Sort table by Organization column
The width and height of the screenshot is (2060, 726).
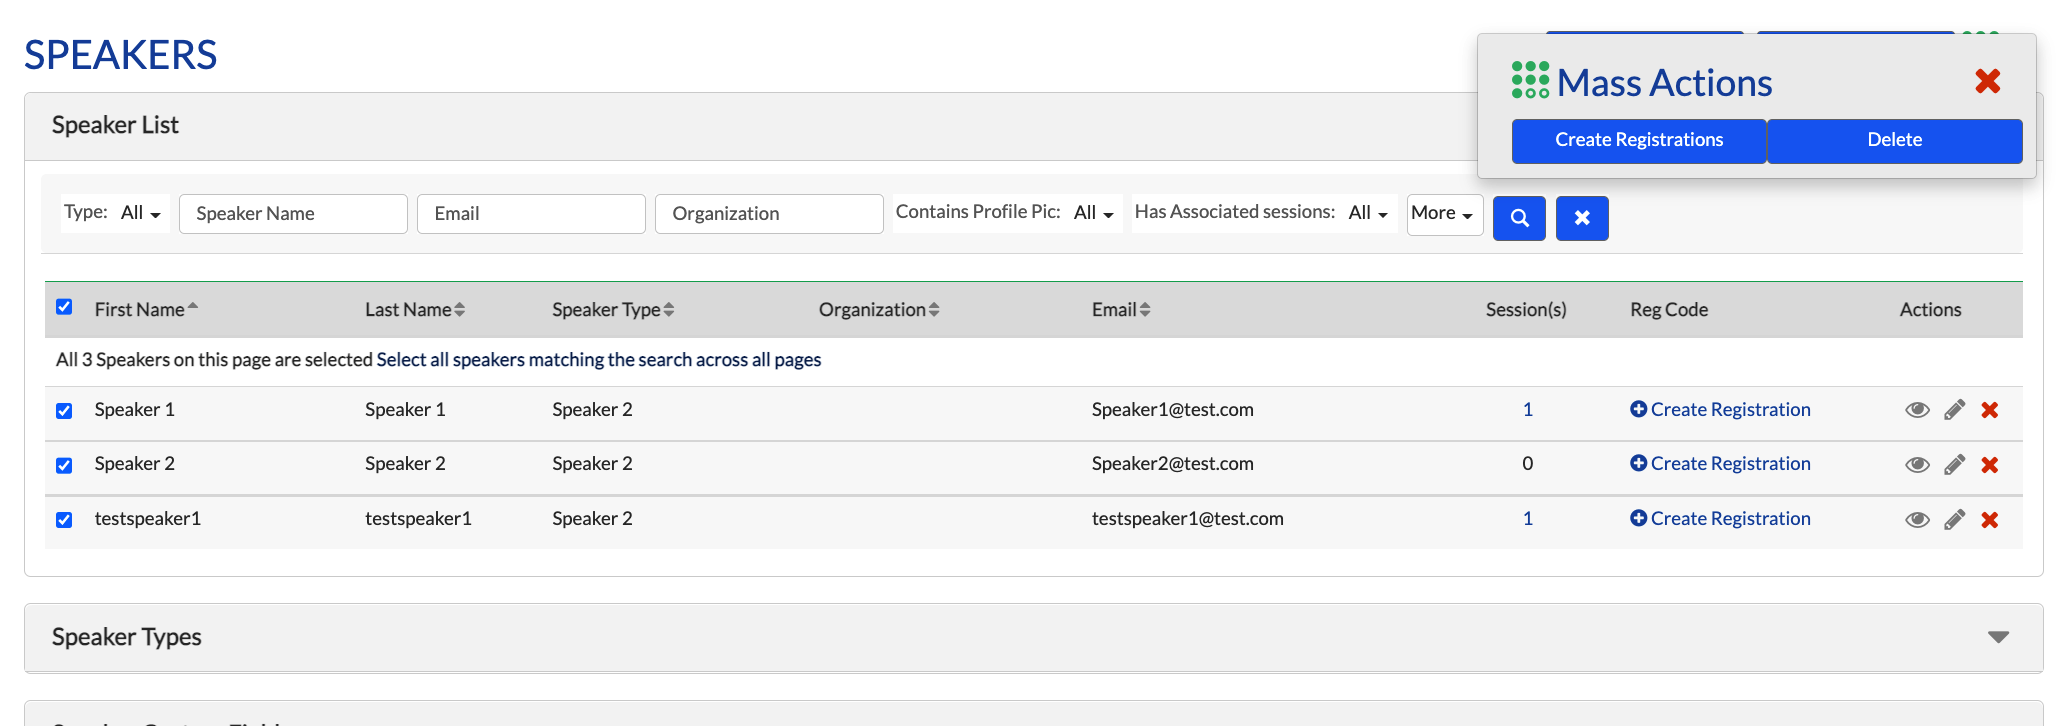pyautogui.click(x=879, y=310)
